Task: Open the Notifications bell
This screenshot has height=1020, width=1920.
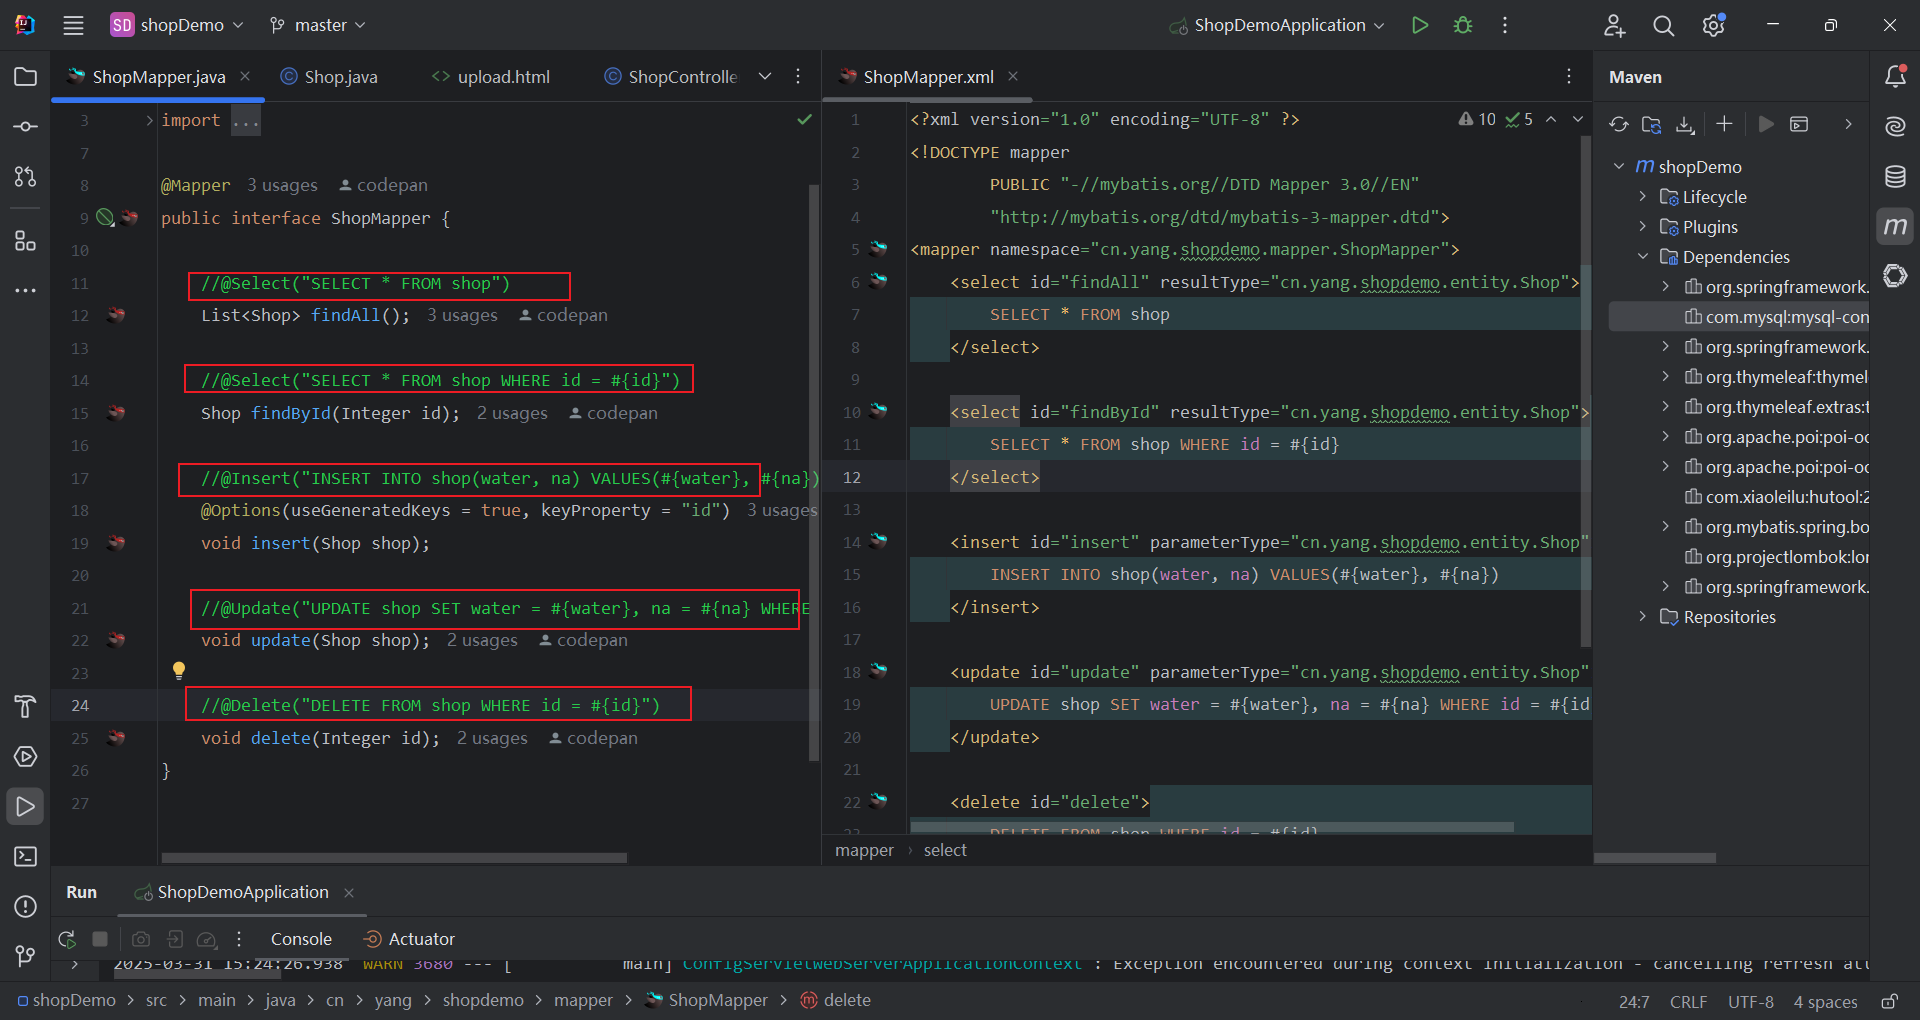Action: 1895,77
